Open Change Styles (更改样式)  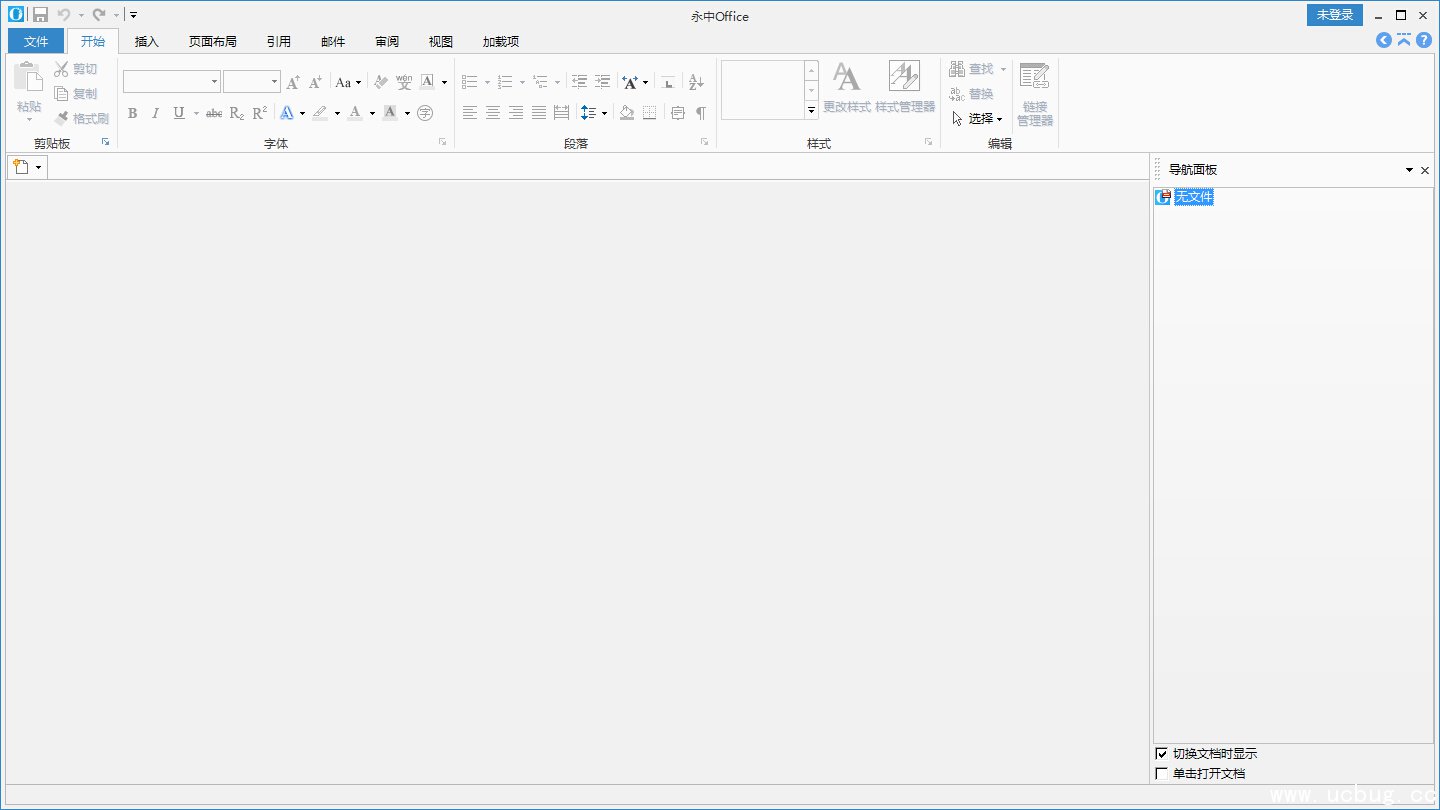[847, 88]
